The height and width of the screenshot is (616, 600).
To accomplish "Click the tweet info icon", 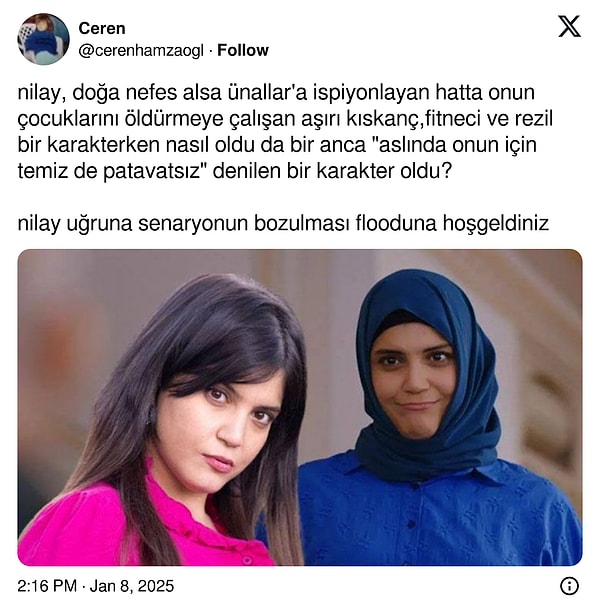I will click(x=569, y=587).
